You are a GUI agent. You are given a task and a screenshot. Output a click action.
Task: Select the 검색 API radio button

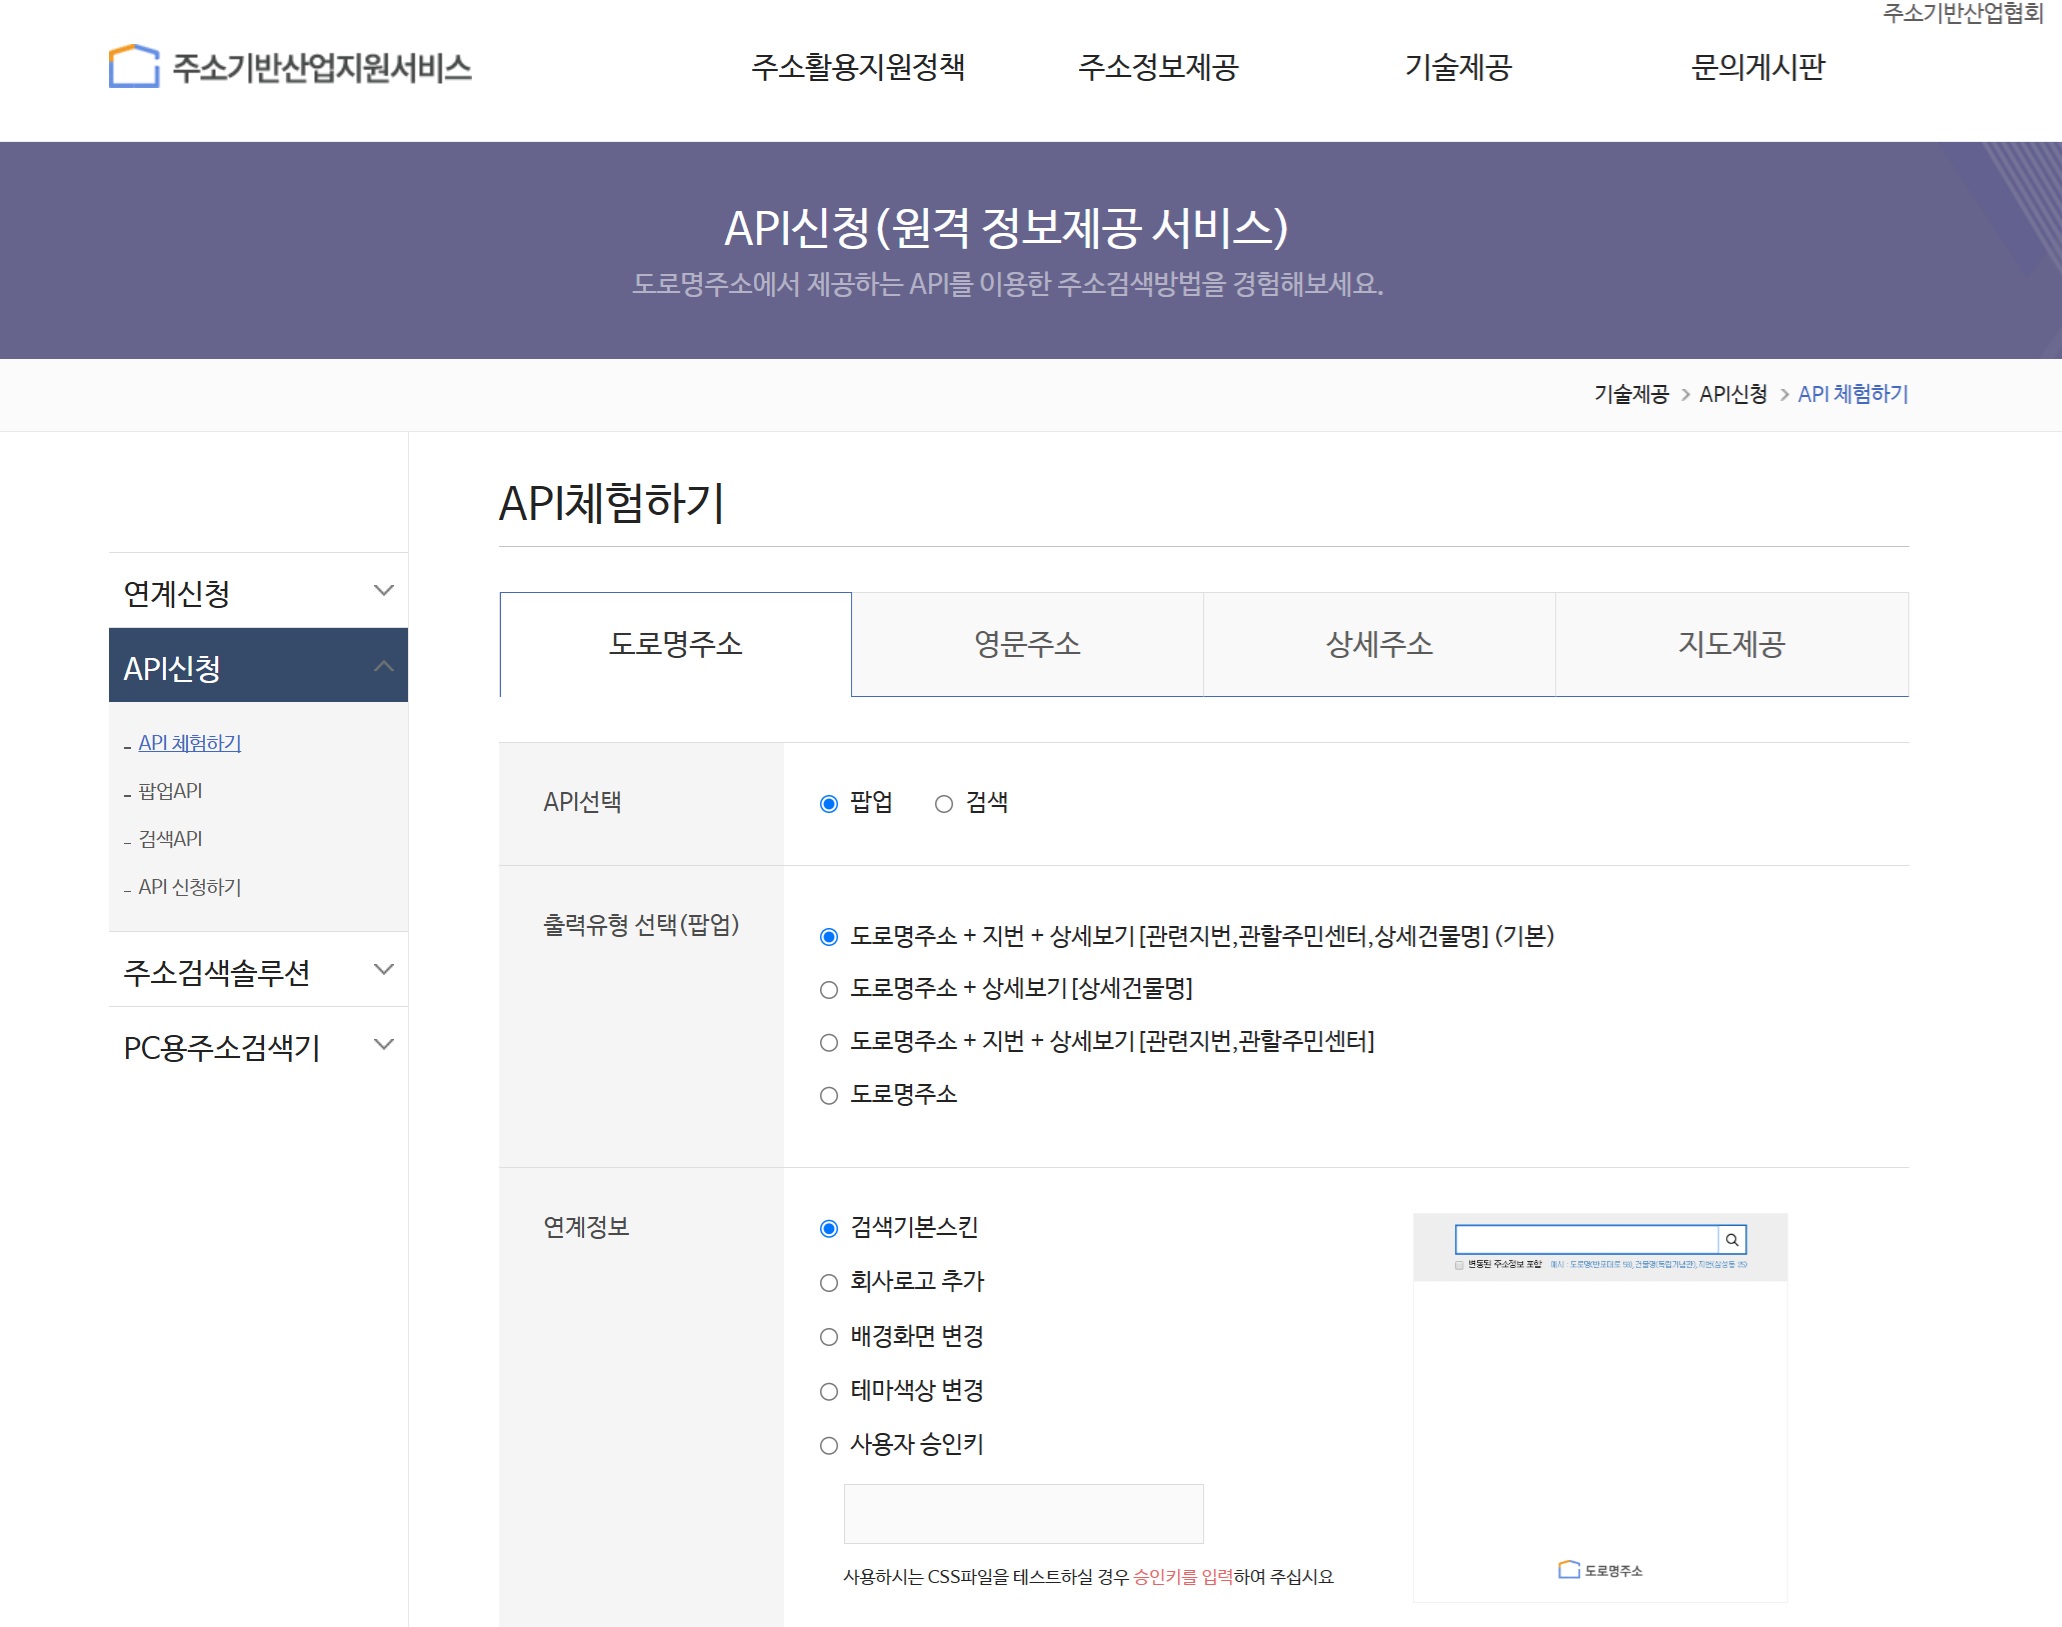coord(944,804)
